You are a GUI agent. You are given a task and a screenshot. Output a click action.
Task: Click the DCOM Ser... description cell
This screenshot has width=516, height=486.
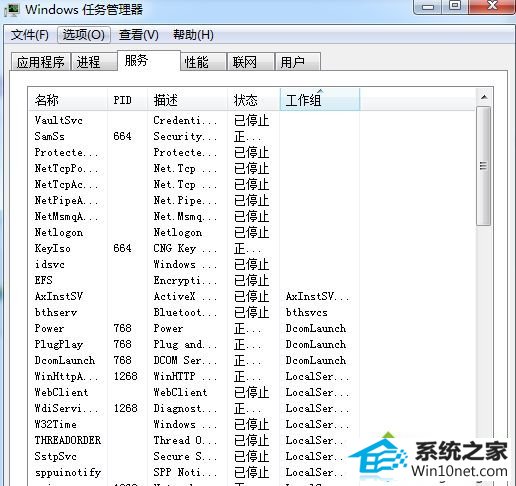click(x=185, y=360)
